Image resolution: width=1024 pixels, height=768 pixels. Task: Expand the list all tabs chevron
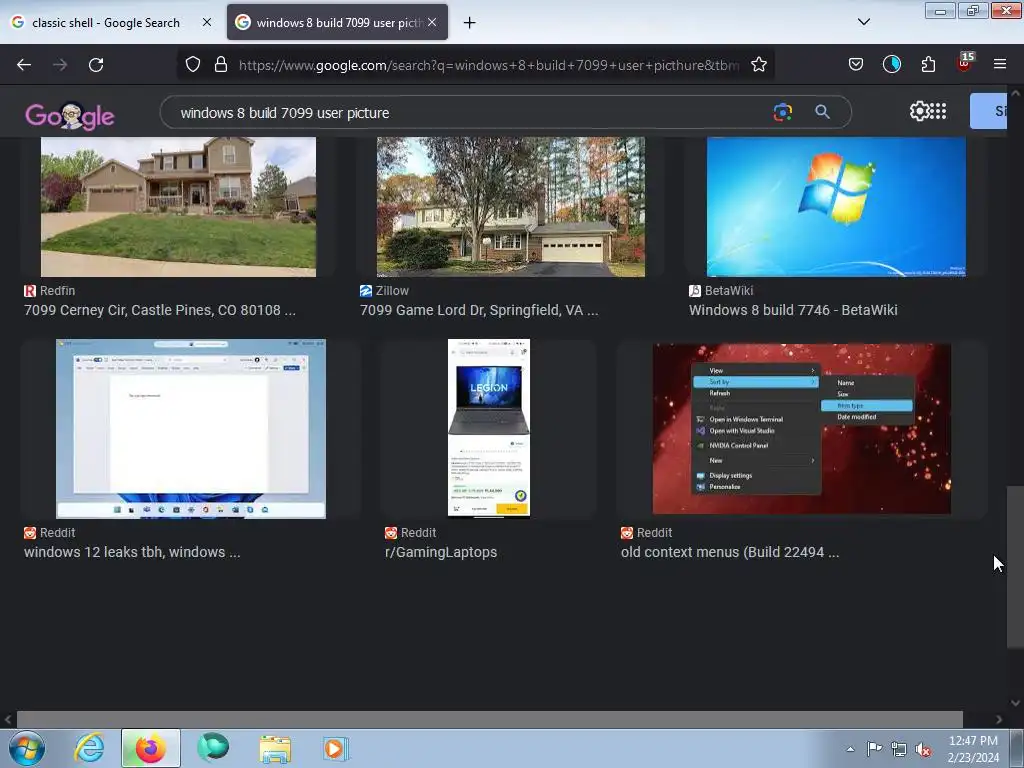863,22
